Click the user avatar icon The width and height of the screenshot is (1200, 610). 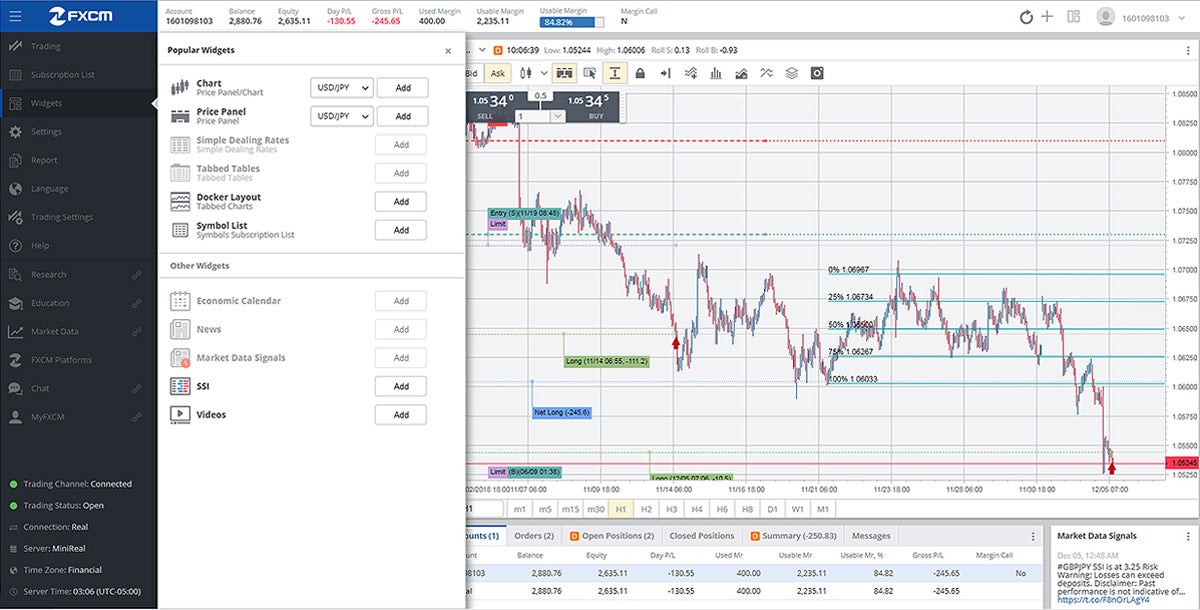(1106, 17)
